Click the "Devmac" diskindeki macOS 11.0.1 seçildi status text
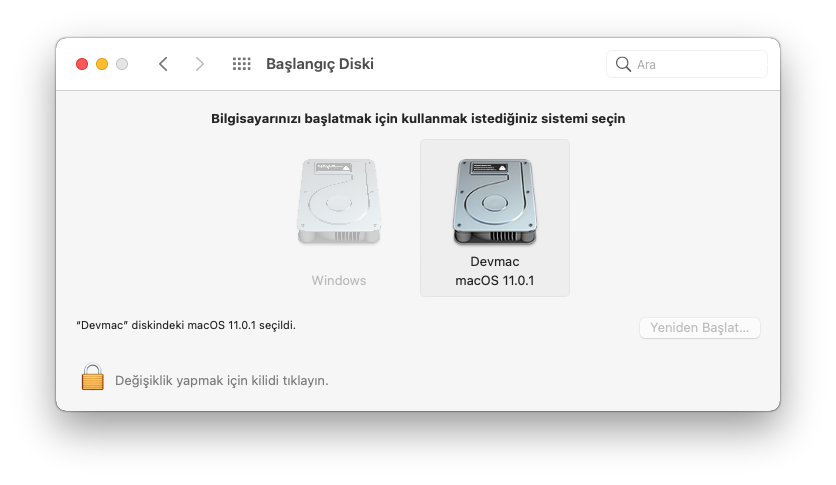 pyautogui.click(x=186, y=325)
